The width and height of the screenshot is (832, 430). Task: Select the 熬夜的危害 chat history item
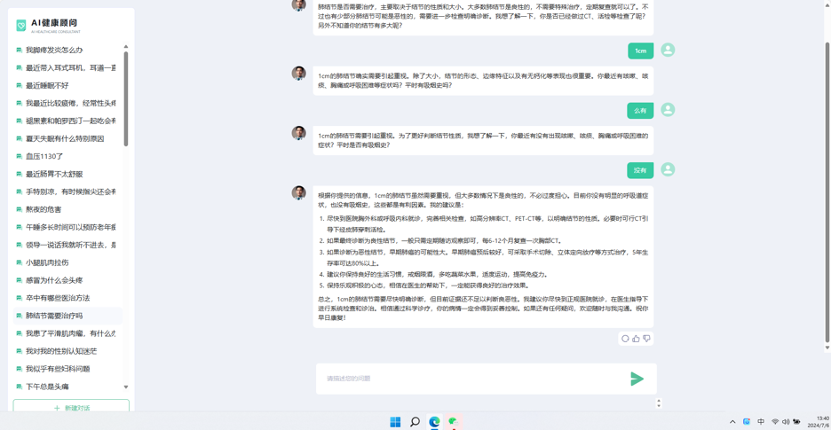point(44,209)
